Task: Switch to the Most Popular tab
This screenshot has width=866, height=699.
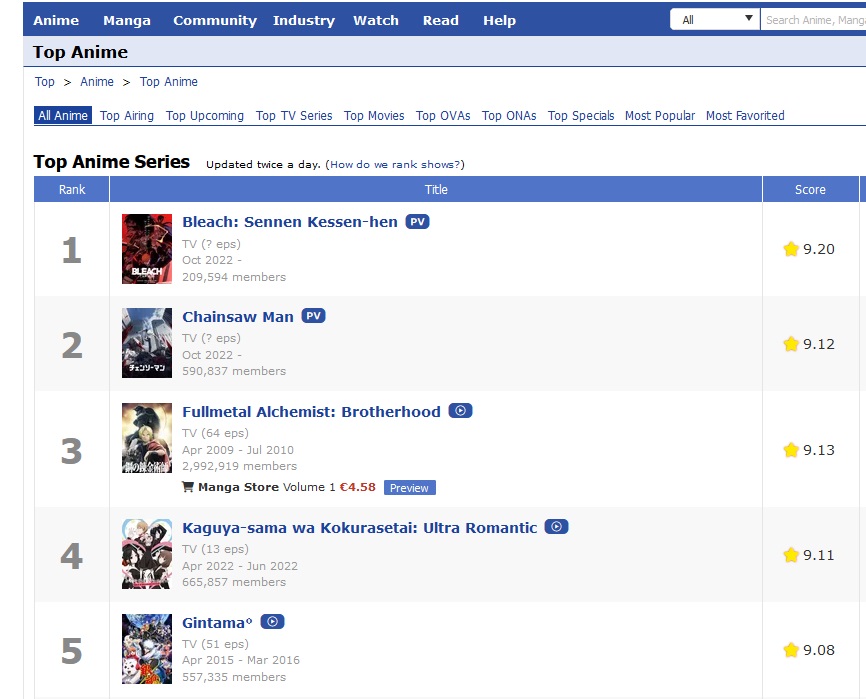Action: coord(660,115)
